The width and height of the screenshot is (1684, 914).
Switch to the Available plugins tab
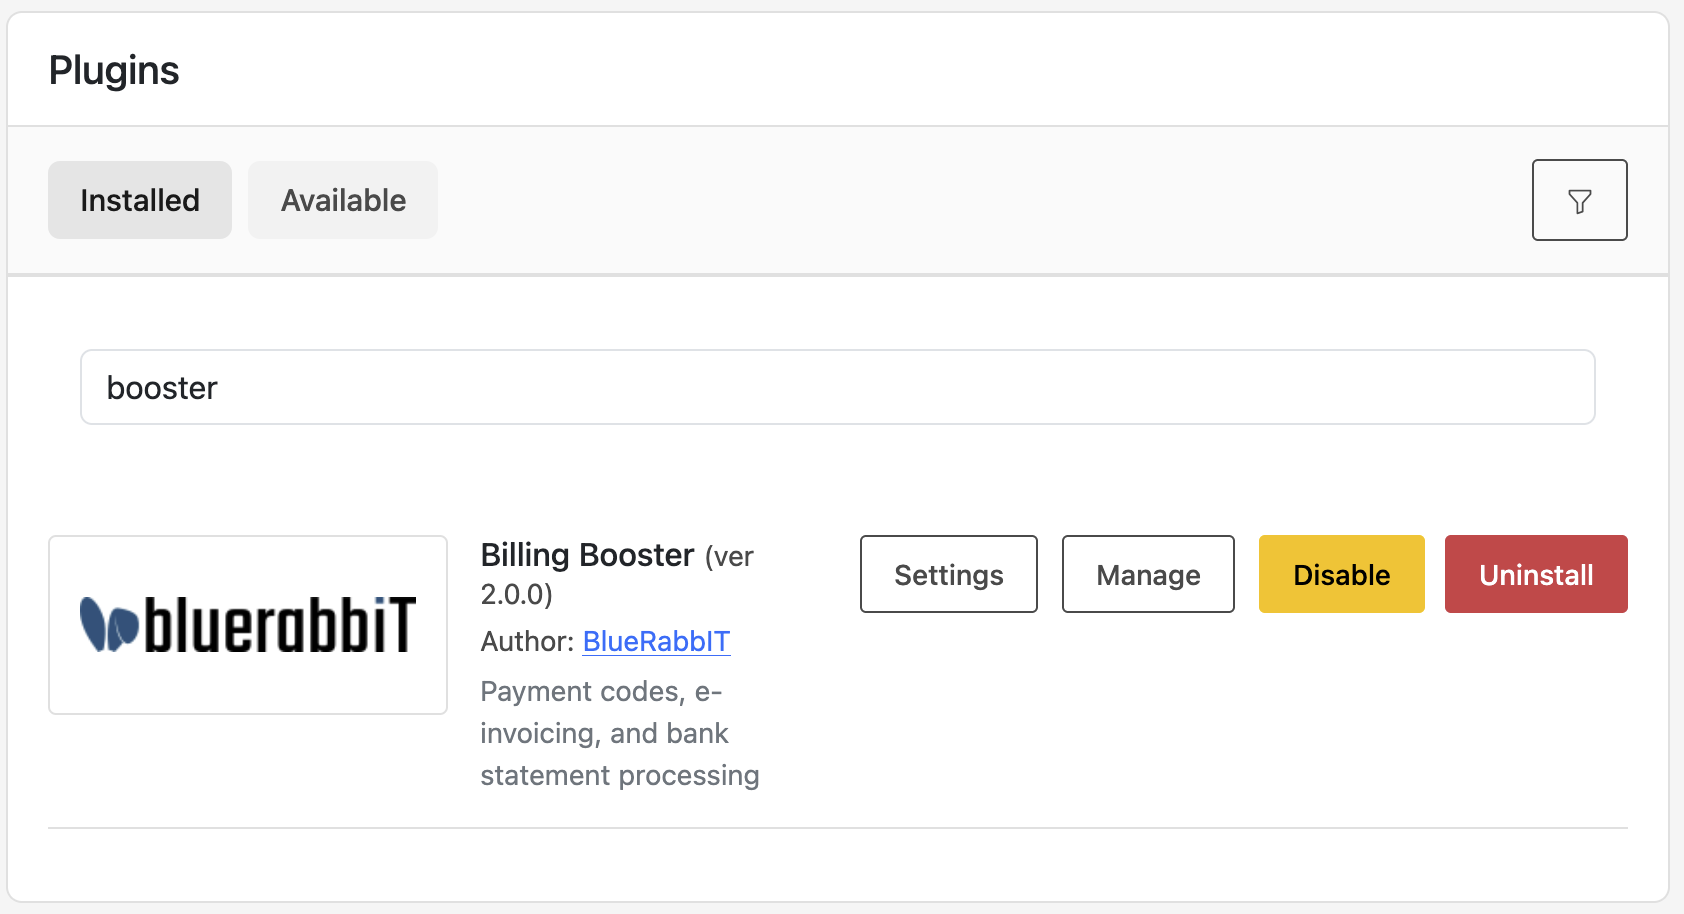point(343,200)
